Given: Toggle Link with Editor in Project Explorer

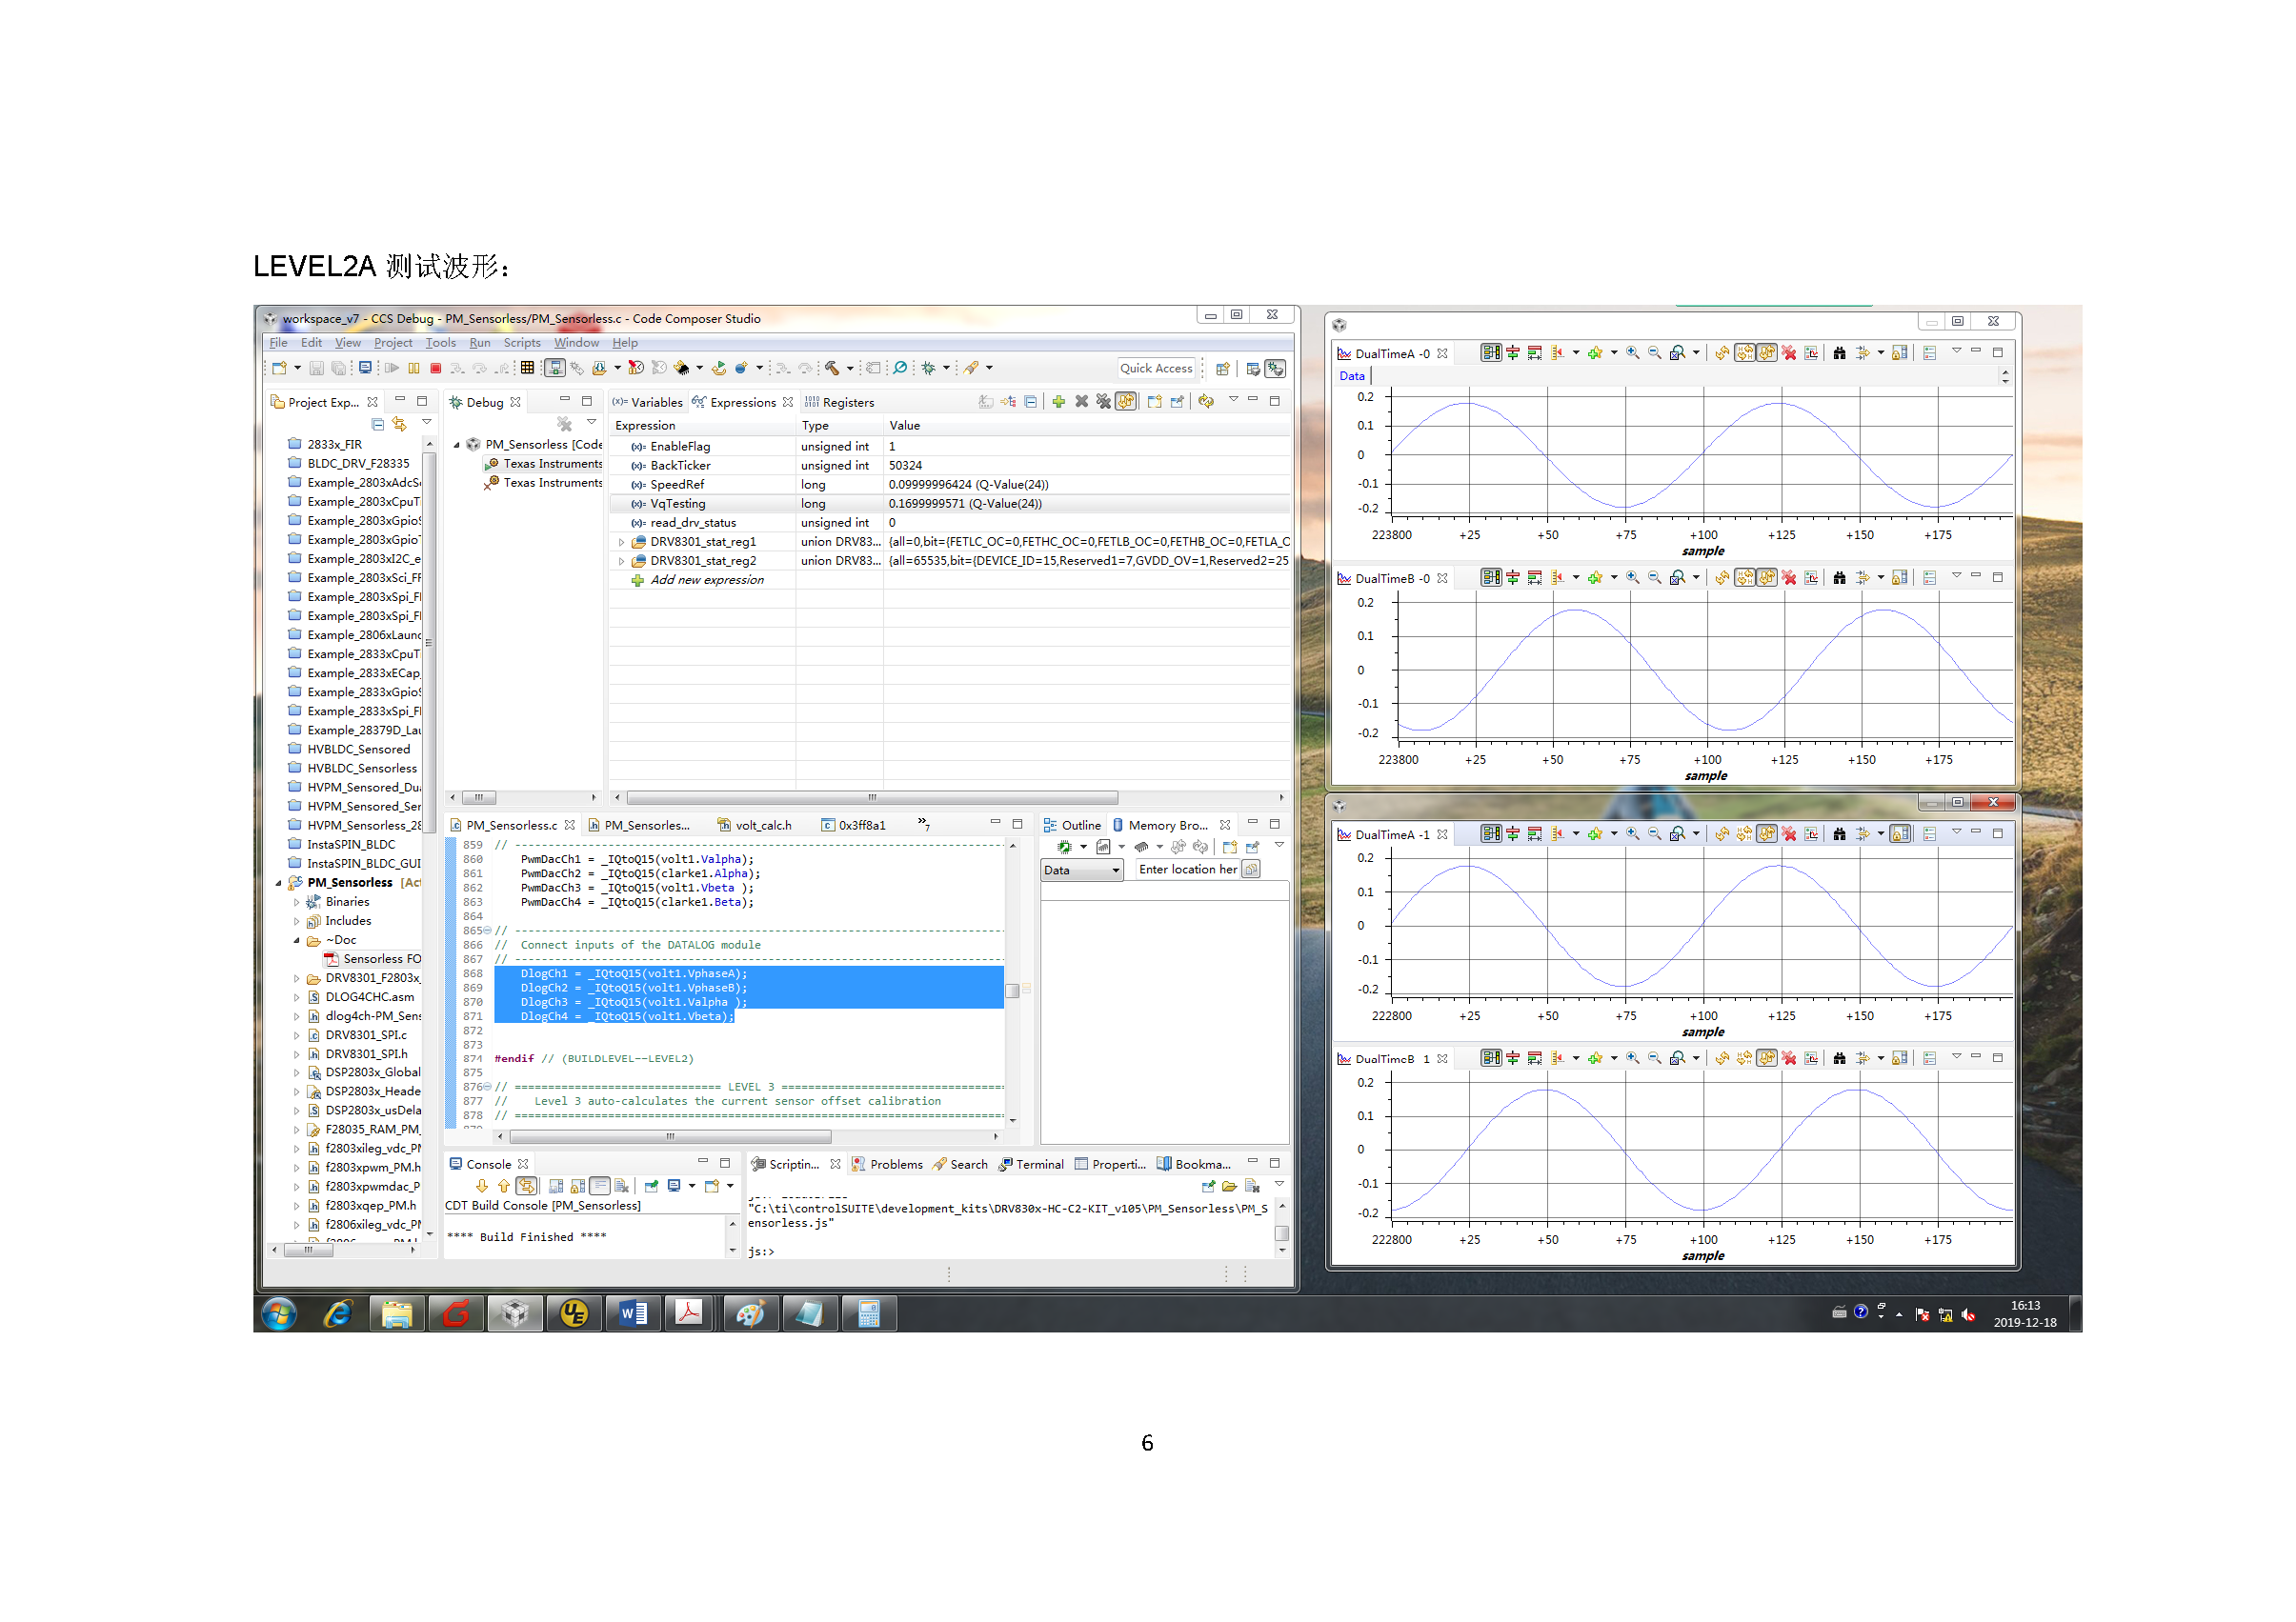Looking at the screenshot, I should [399, 424].
